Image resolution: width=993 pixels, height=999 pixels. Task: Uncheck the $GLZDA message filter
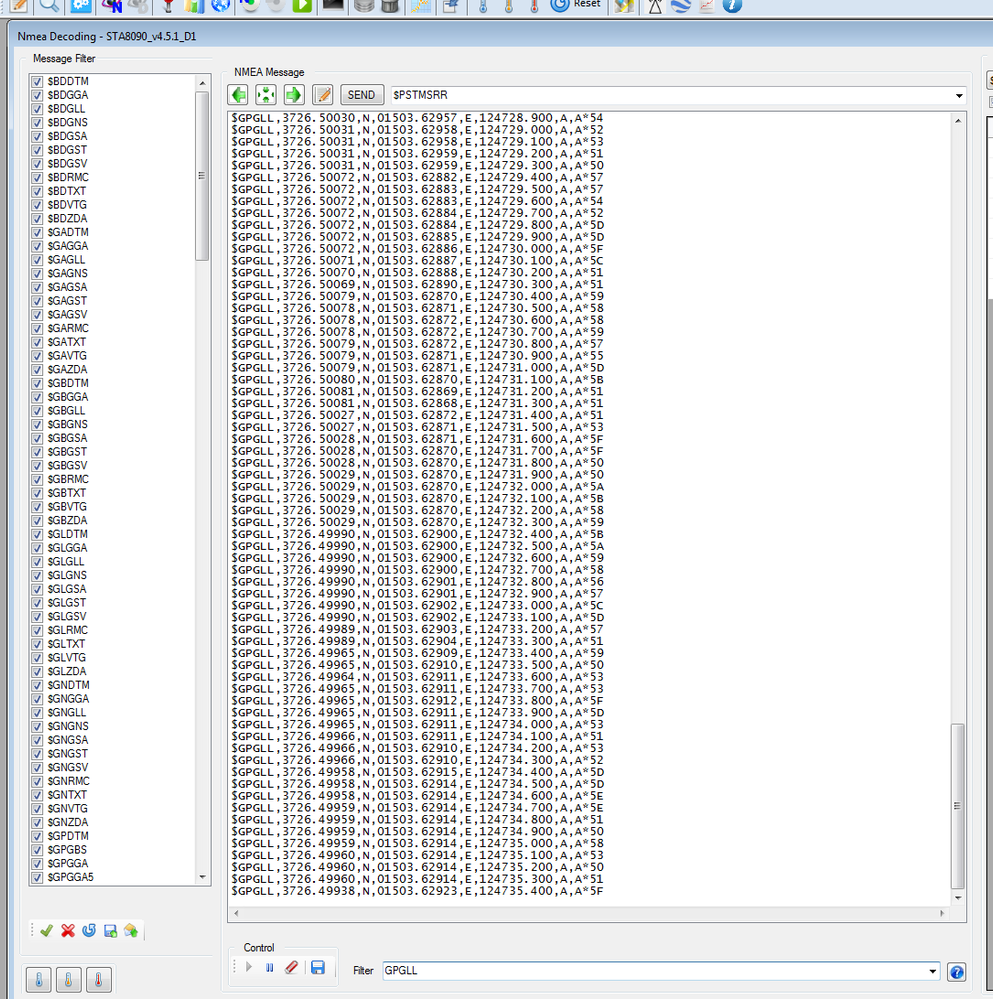tap(37, 672)
